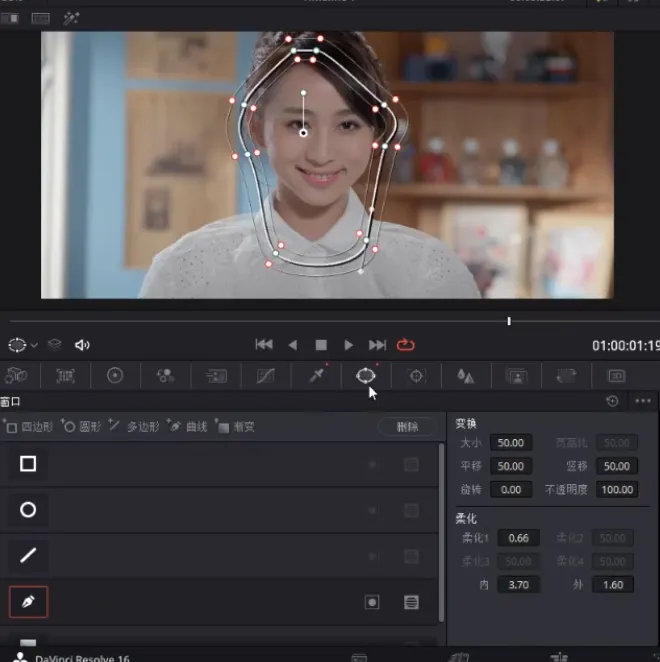660x662 pixels.
Task: Add a 四边形 (linear) window
Action: click(28, 427)
